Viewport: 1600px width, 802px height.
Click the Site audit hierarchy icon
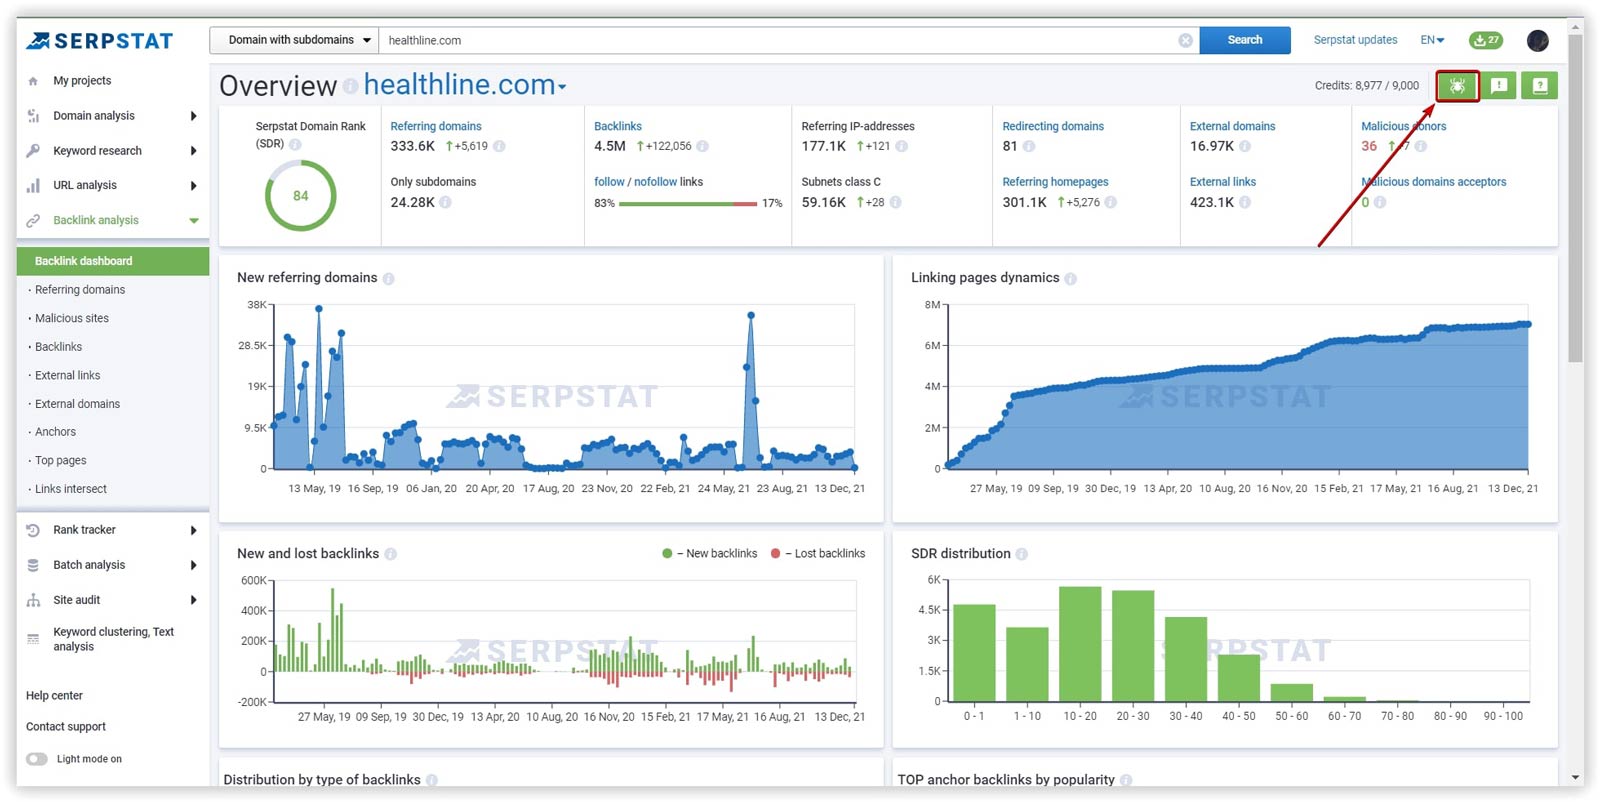(33, 600)
